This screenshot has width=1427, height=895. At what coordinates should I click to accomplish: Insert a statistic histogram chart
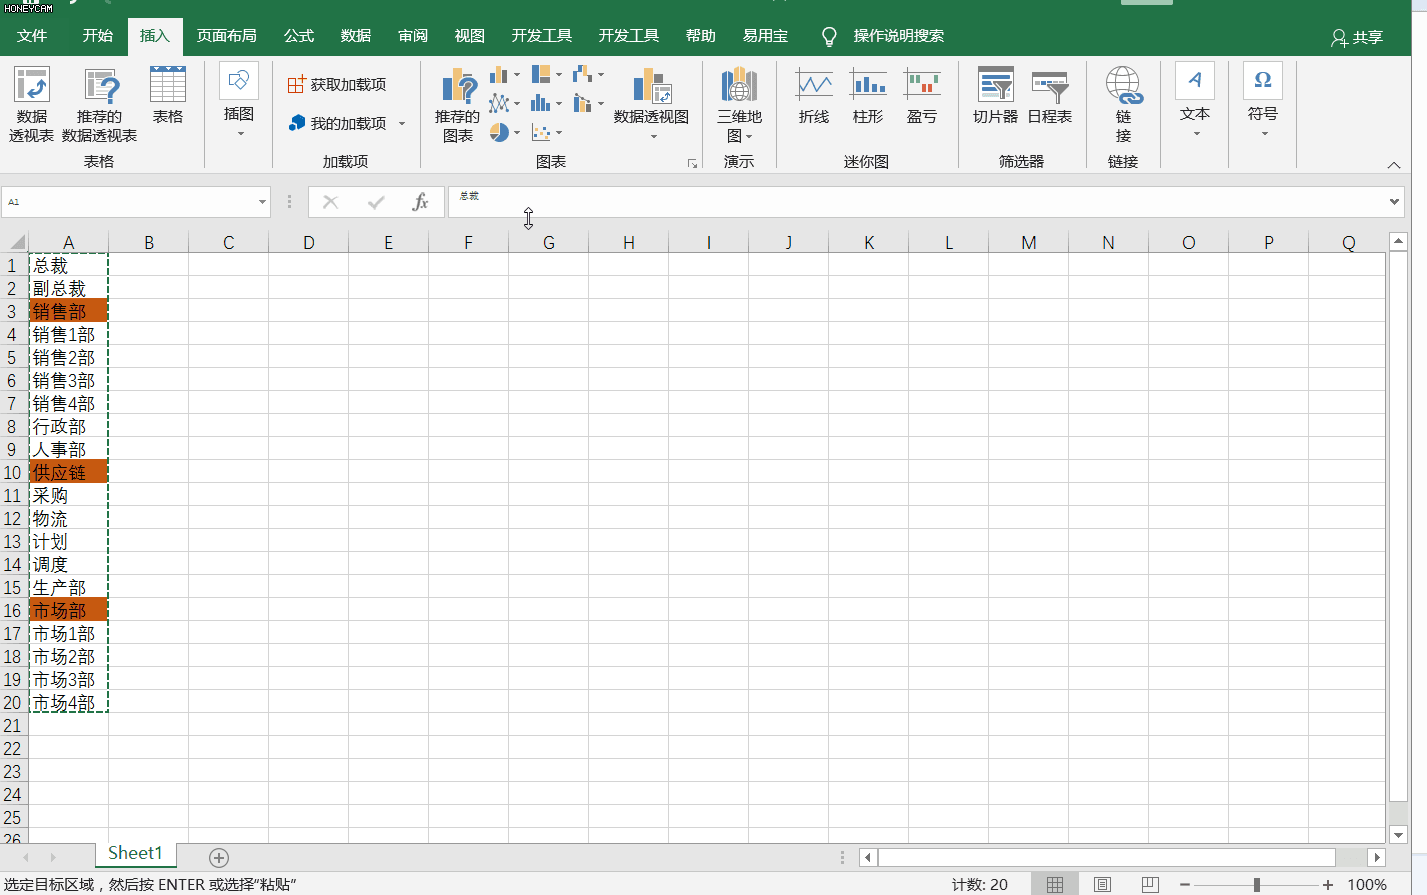541,104
